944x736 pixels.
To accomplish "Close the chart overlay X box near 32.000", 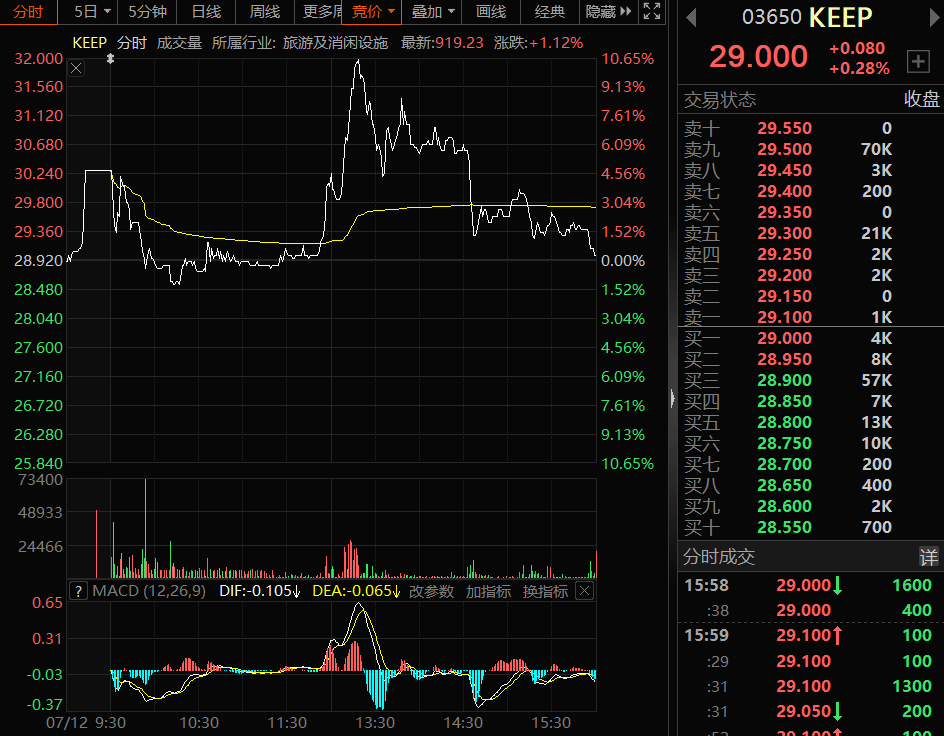I will 77,66.
